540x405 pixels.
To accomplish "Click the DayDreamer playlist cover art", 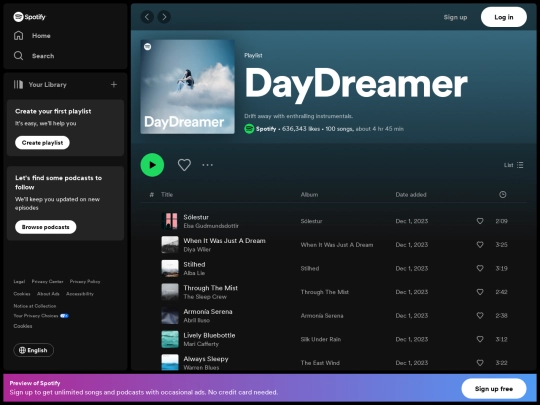I will click(188, 87).
